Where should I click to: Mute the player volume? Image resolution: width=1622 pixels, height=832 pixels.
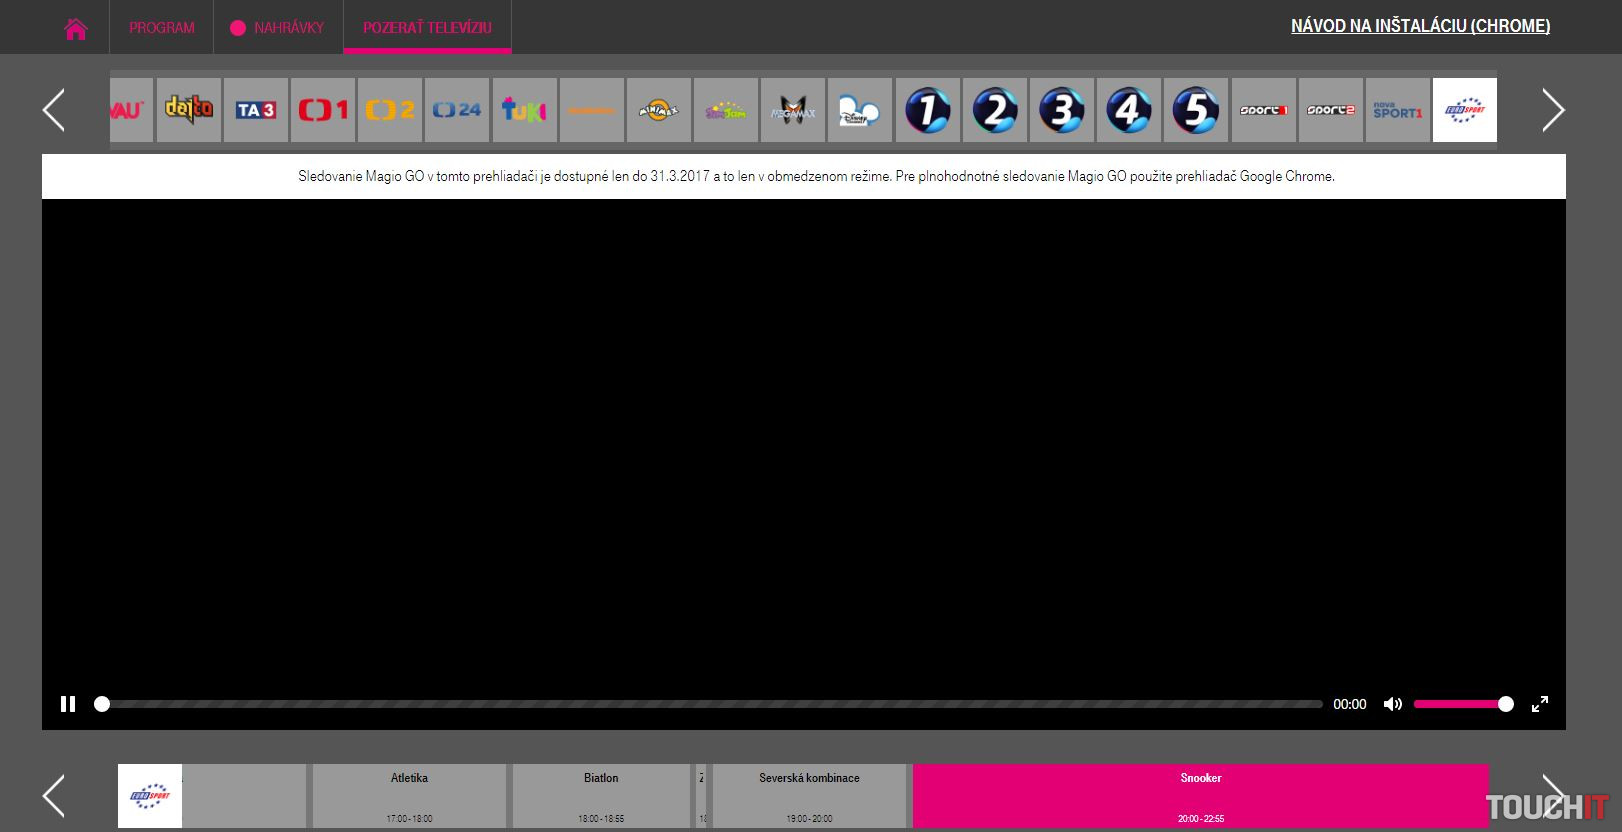pyautogui.click(x=1392, y=704)
